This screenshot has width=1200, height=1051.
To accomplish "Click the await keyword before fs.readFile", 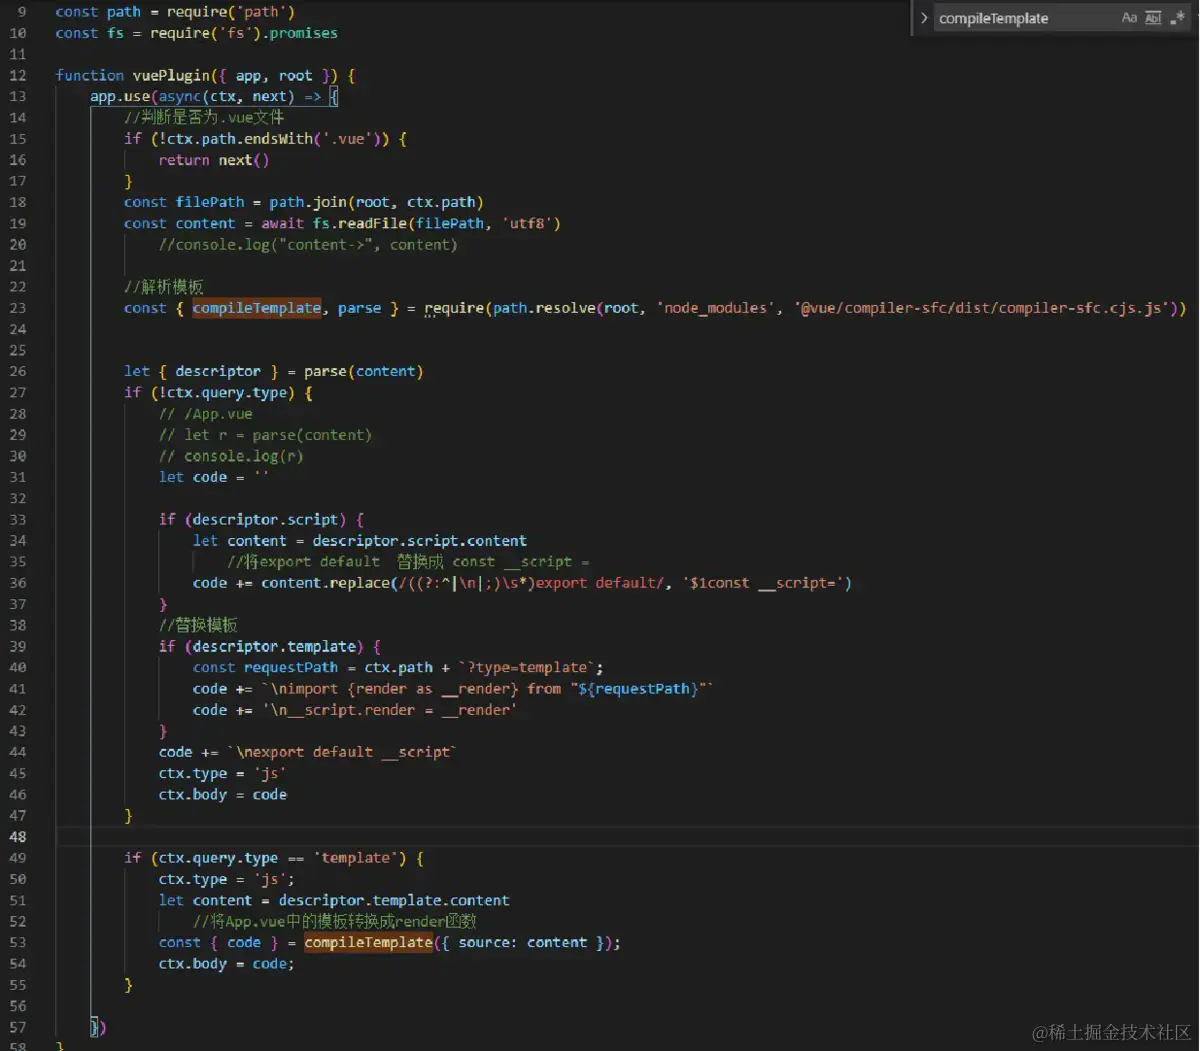I will pyautogui.click(x=282, y=223).
